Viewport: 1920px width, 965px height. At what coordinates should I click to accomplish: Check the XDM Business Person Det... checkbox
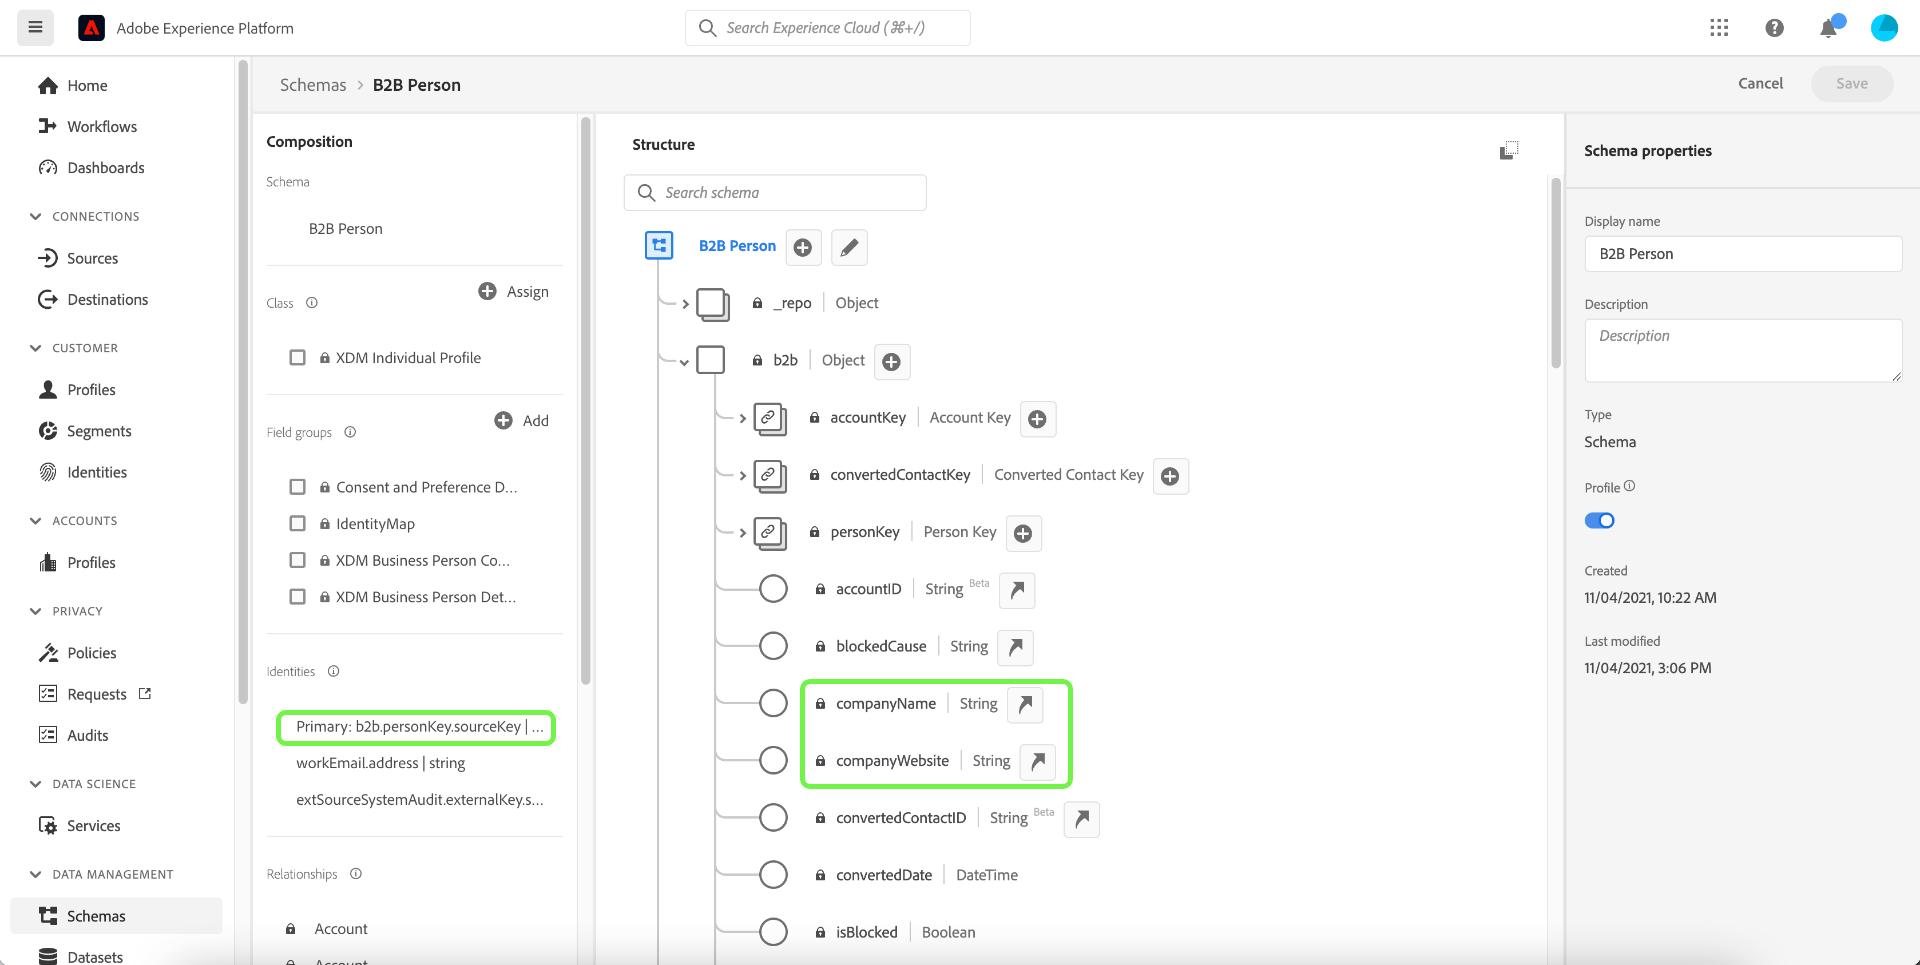[x=297, y=597]
